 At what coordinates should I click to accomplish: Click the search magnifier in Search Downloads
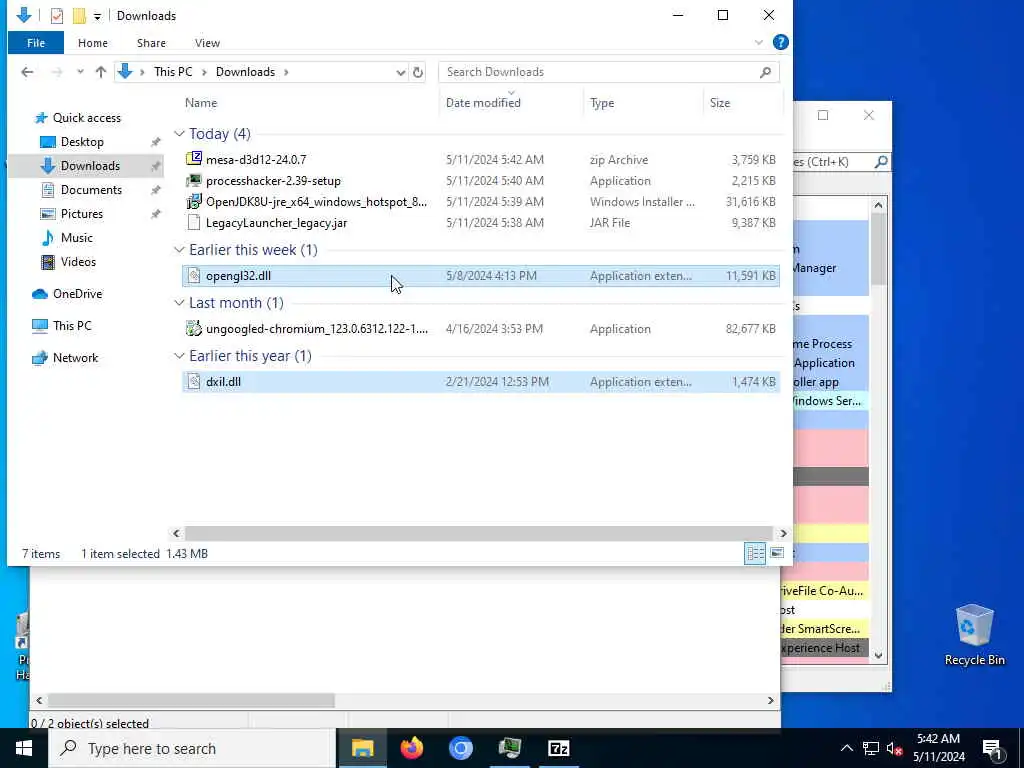coord(765,72)
